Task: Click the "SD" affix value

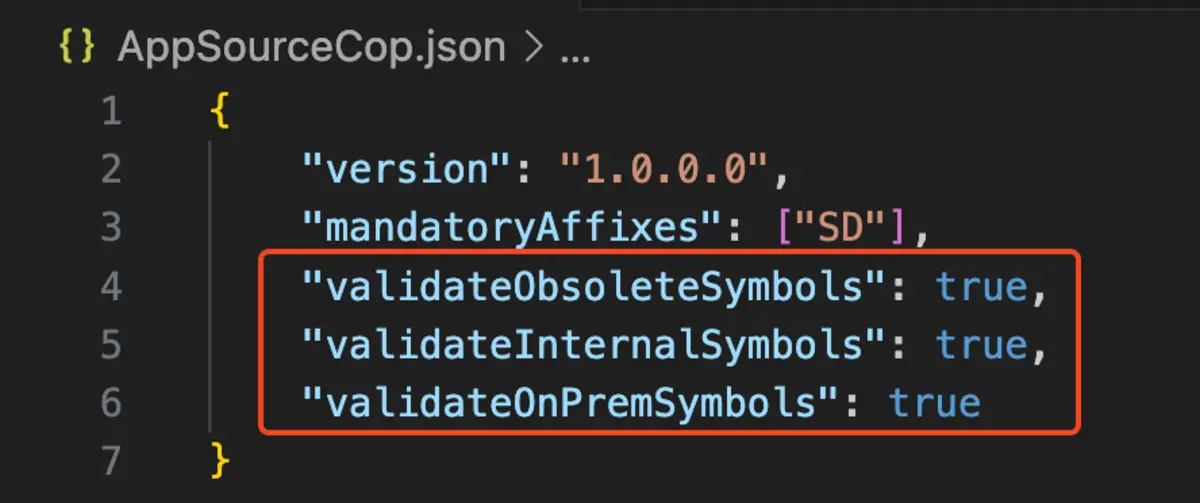Action: click(x=838, y=228)
